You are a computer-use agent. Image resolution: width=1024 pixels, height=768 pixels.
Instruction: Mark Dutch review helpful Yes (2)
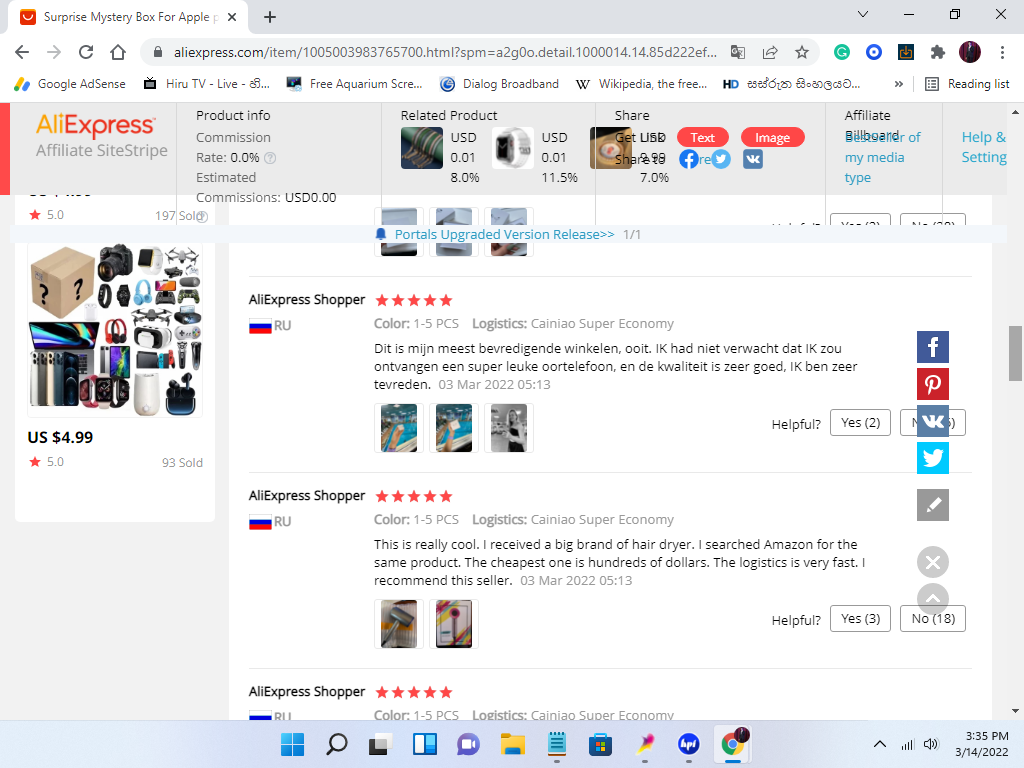point(860,423)
